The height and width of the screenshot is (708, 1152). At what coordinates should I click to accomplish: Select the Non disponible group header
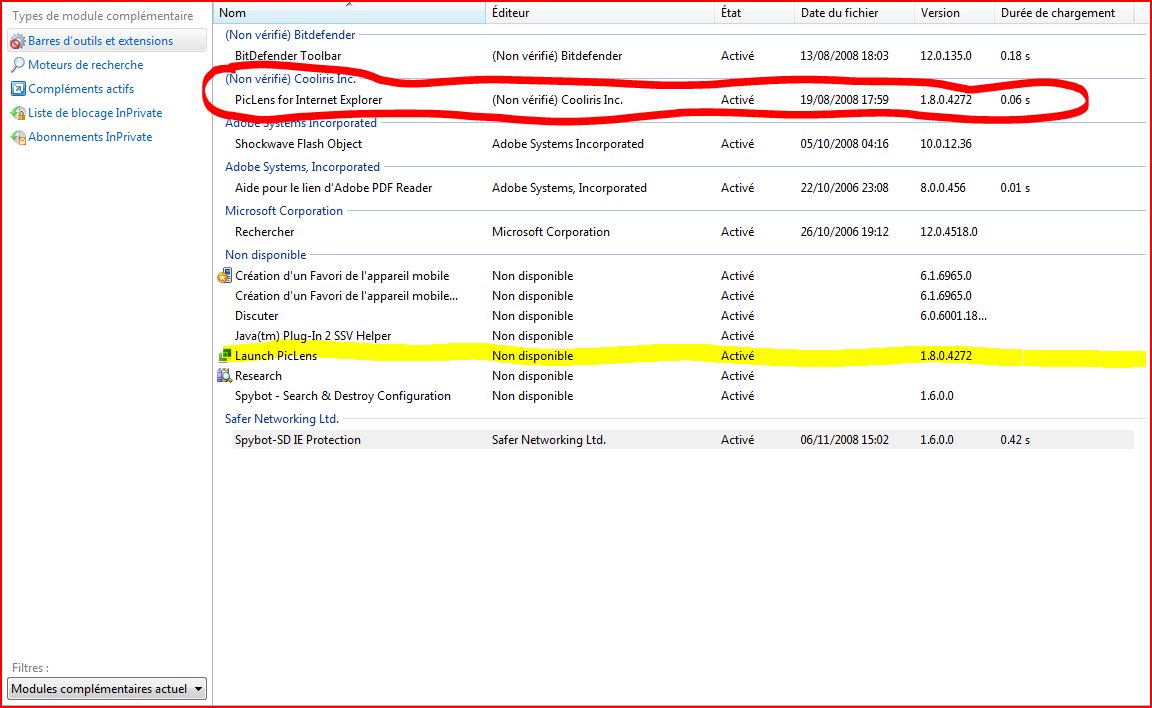(x=265, y=255)
